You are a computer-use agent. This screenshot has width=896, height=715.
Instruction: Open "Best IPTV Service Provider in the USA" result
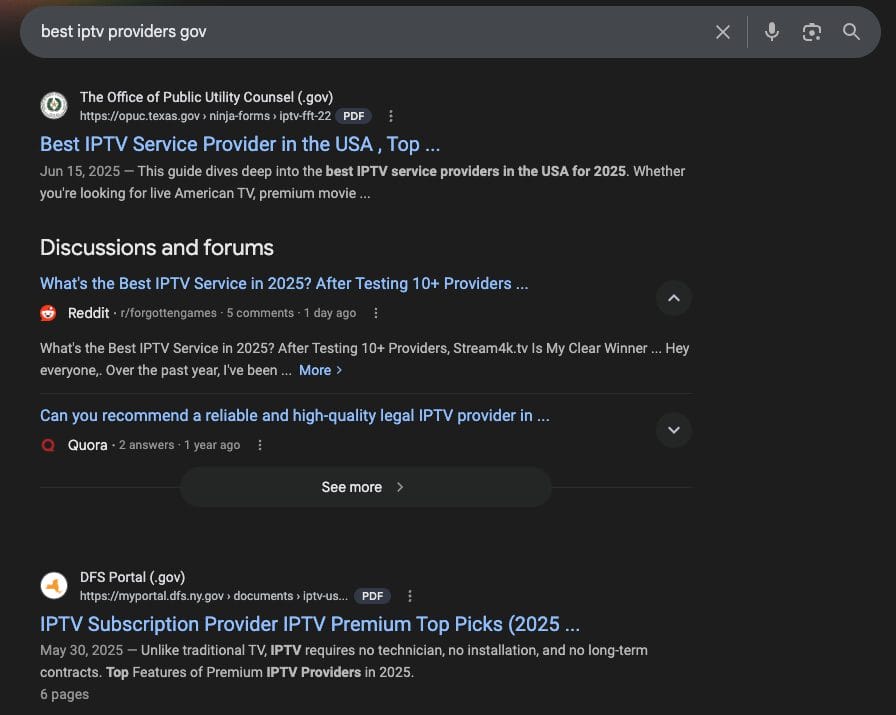coord(240,144)
